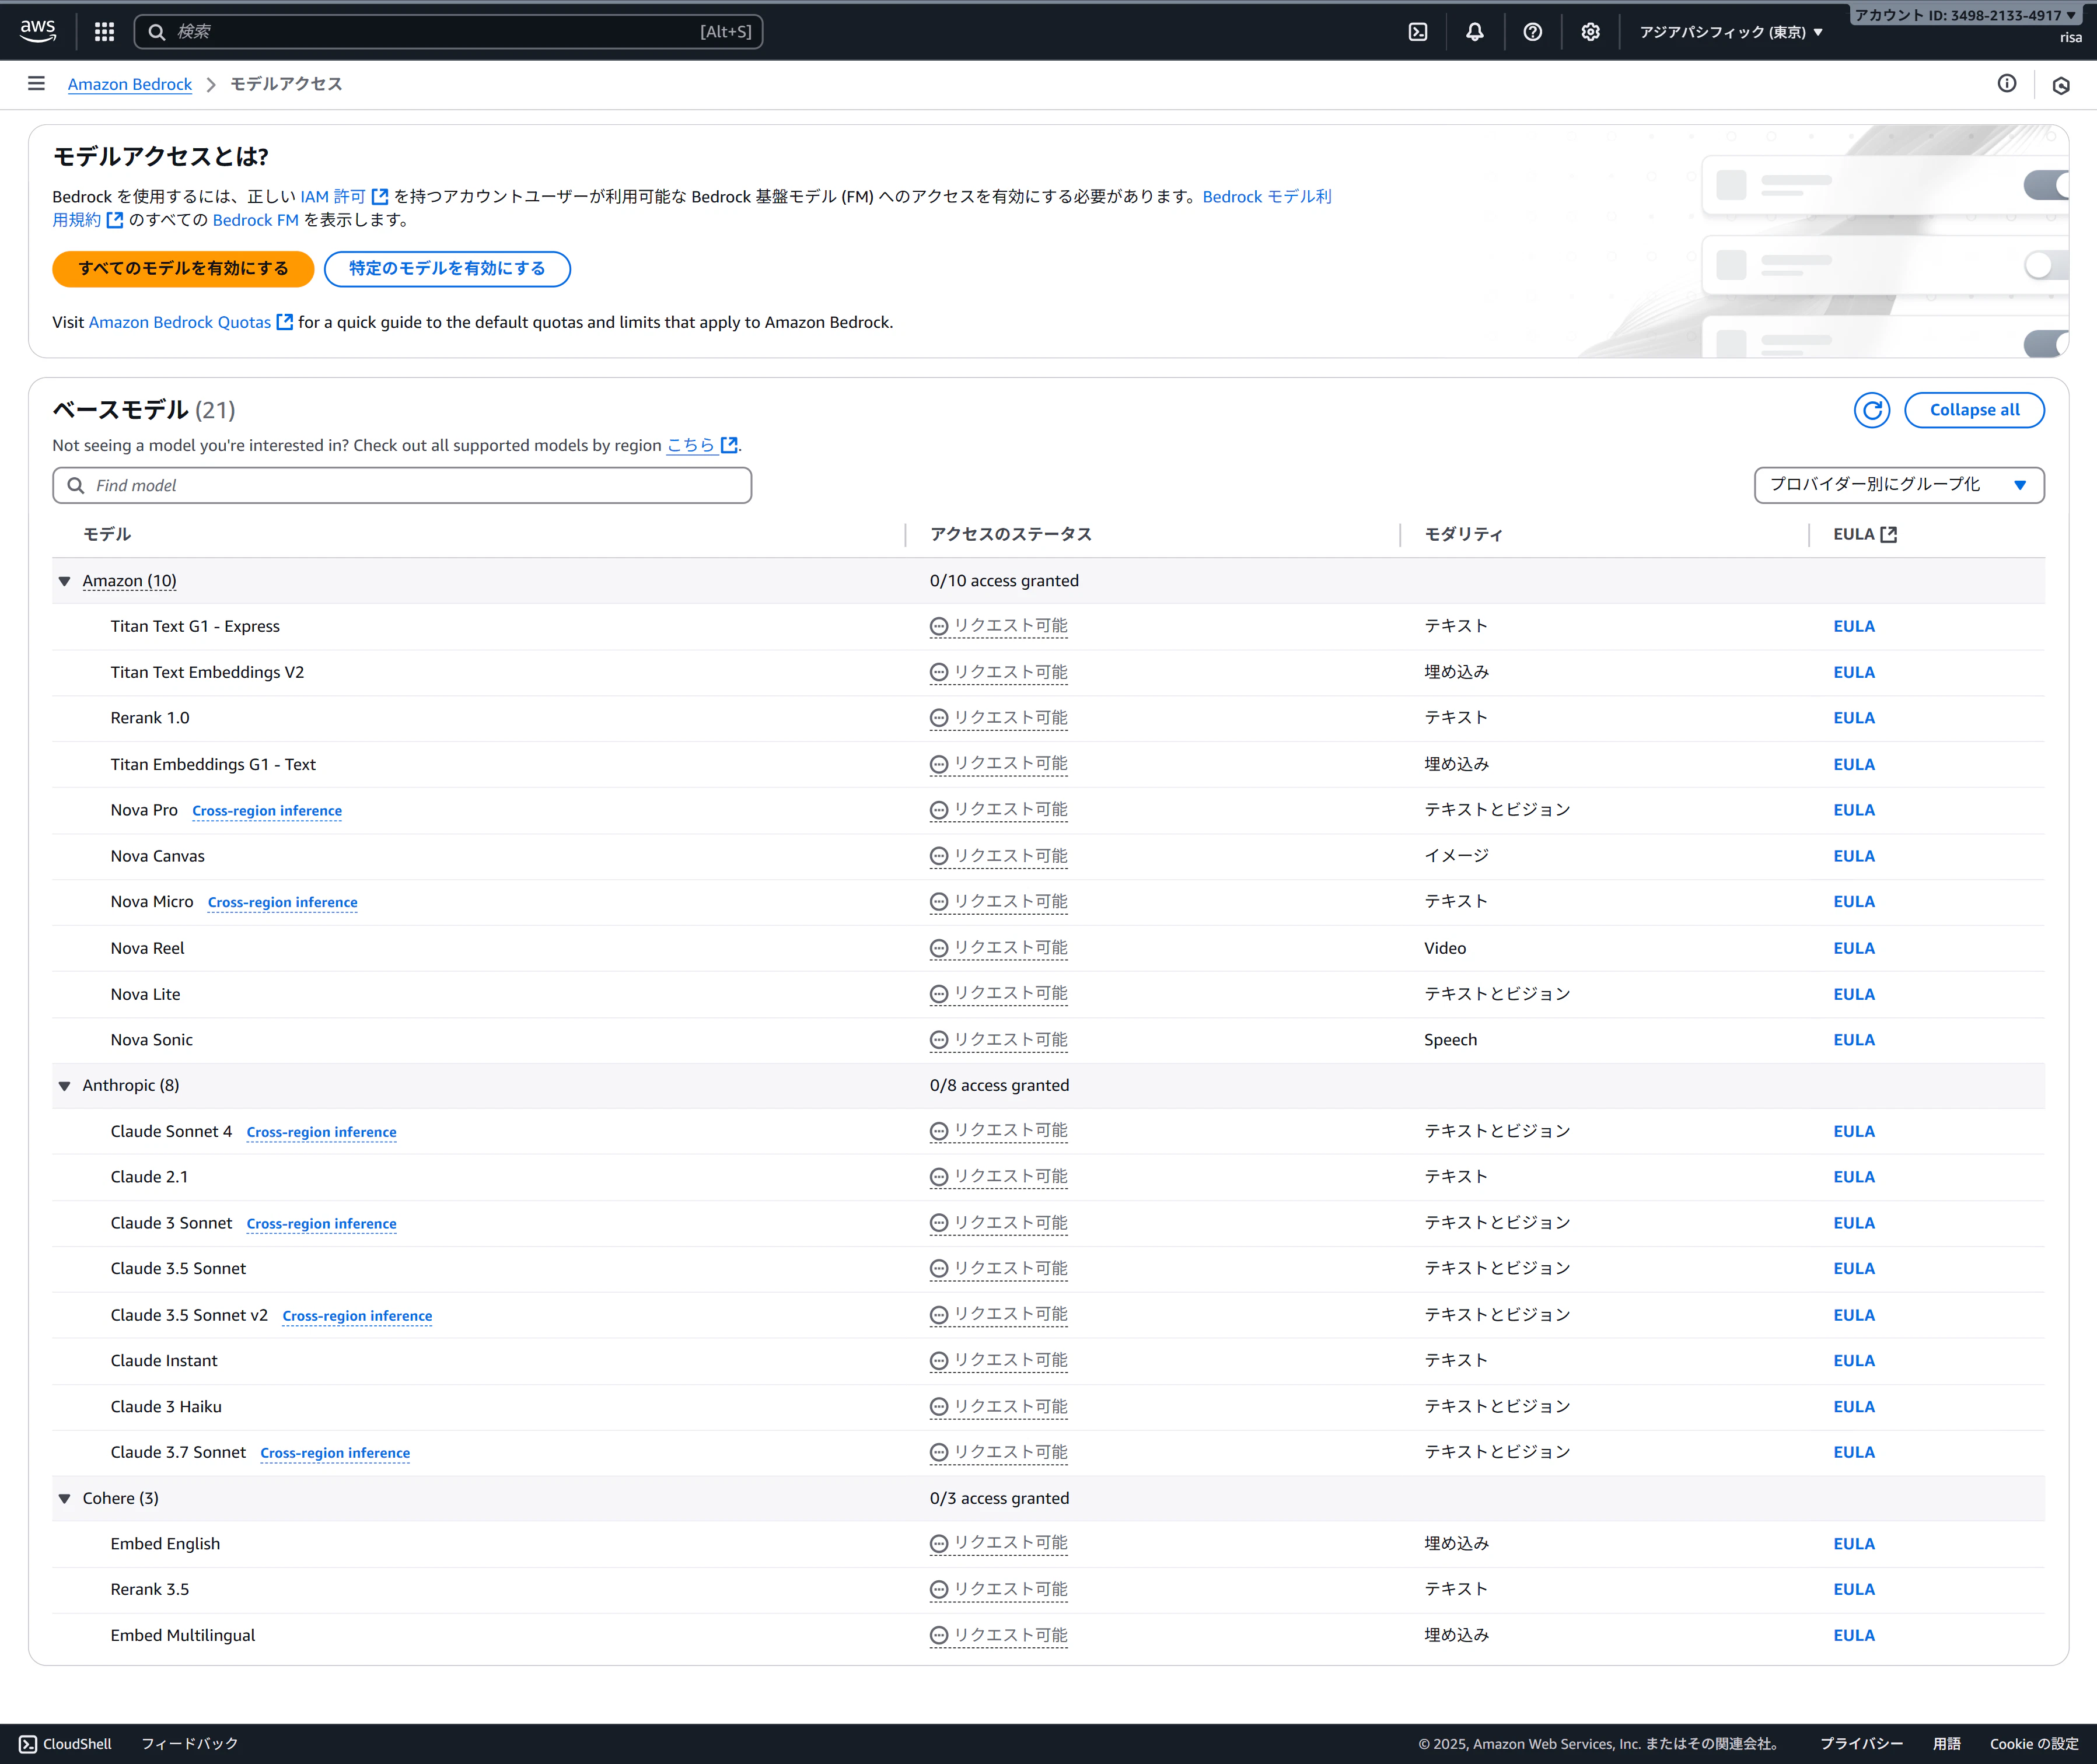Click the Bedrock モデル利用規約 link
2097x1764 pixels.
pyautogui.click(x=1267, y=197)
